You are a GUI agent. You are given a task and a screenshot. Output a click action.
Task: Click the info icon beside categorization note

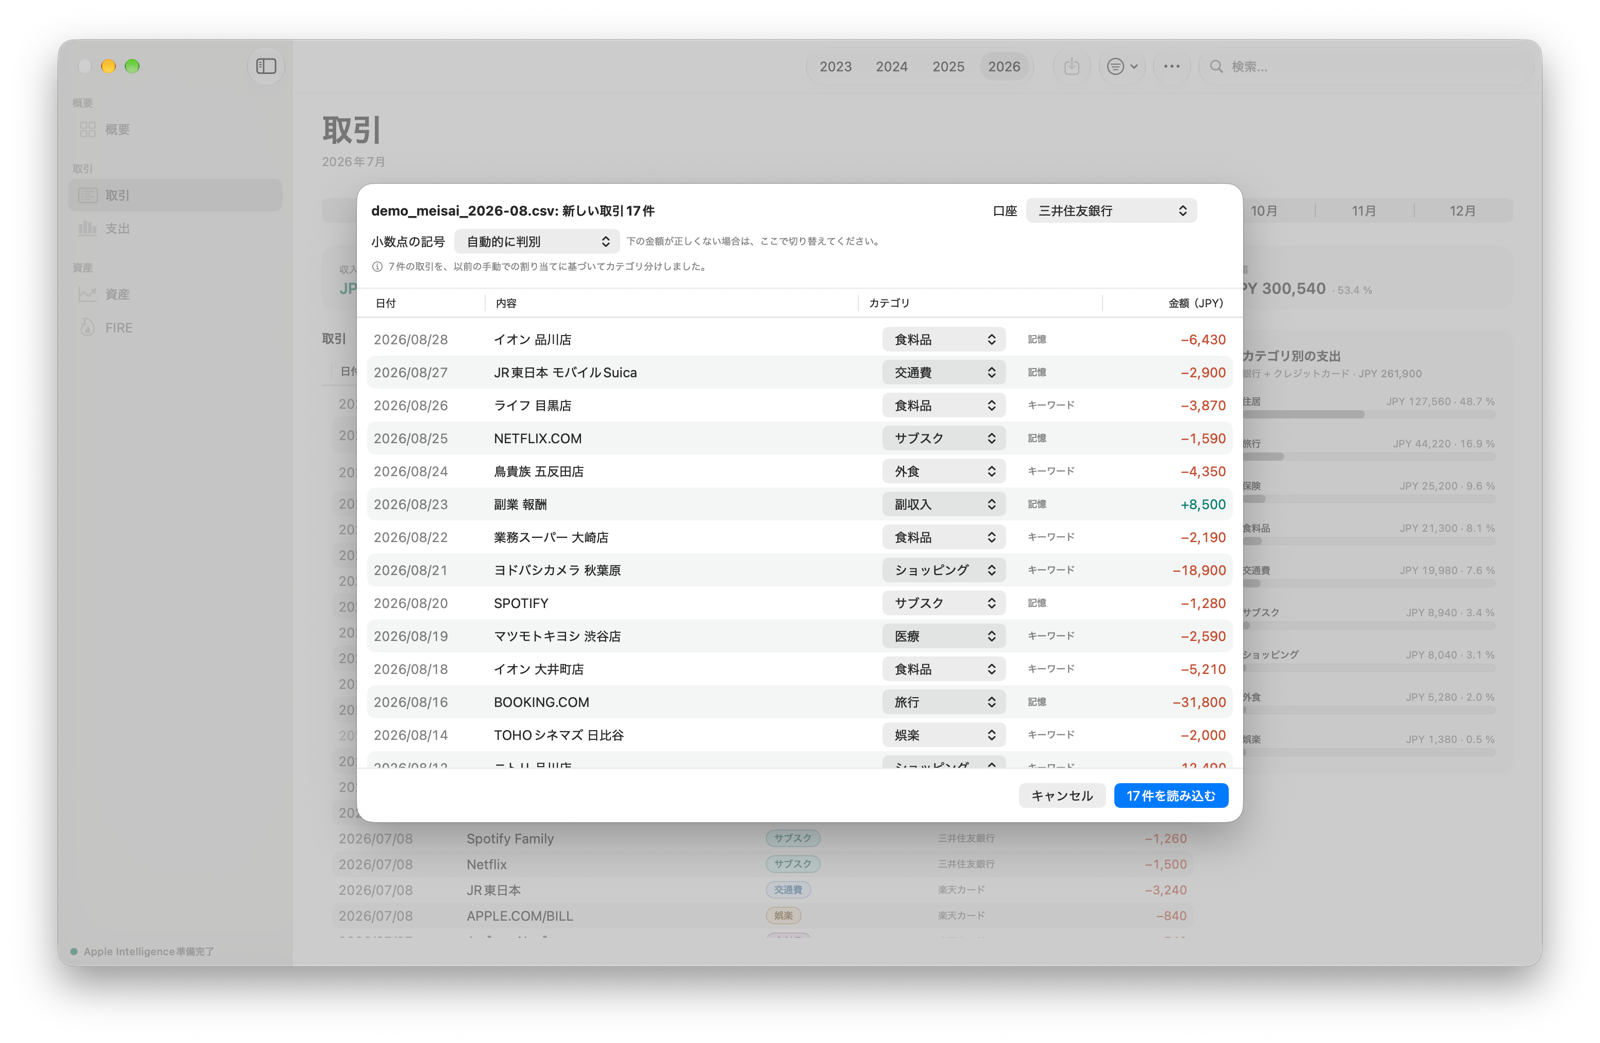(x=377, y=267)
